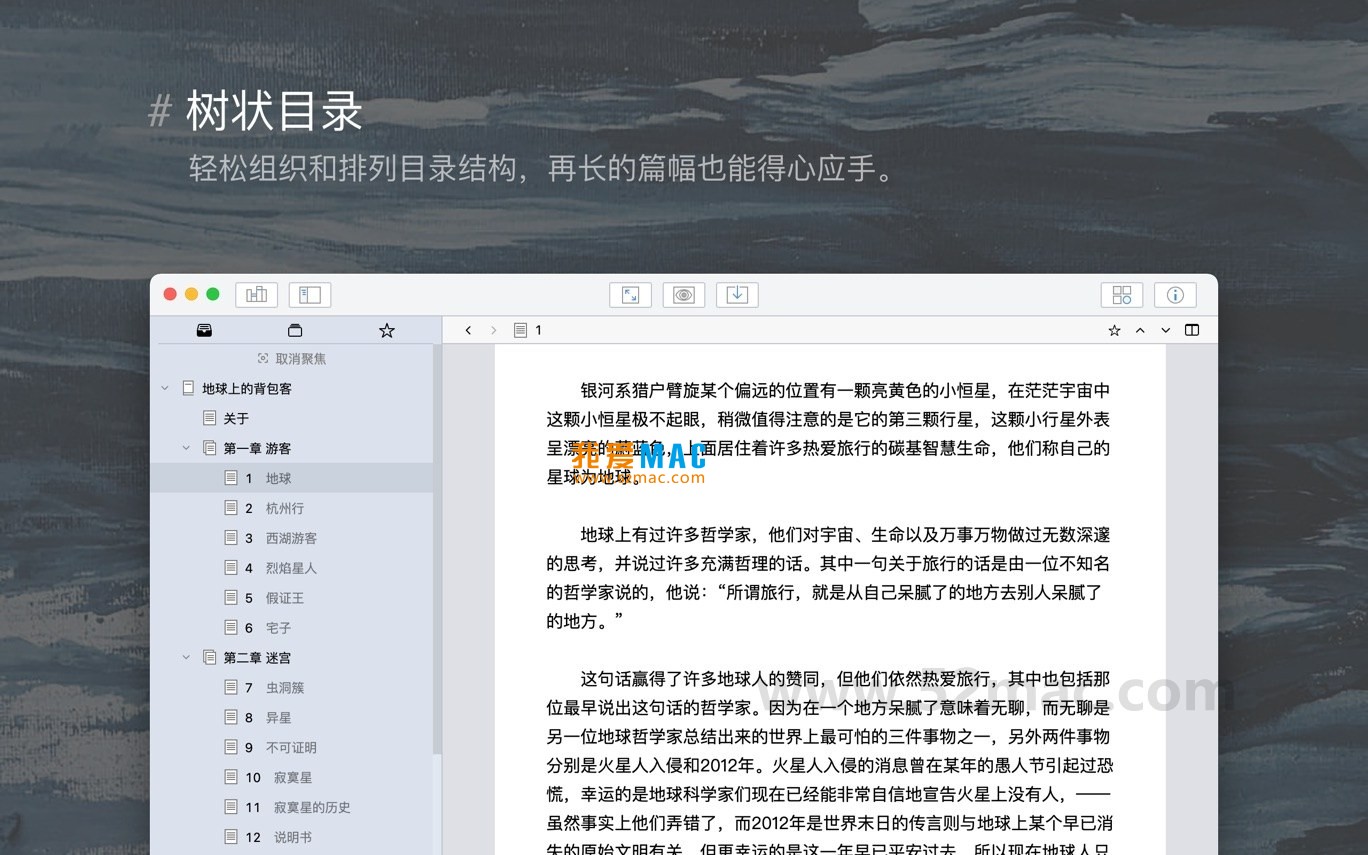The image size is (1368, 855).
Task: Toggle the sidebar visibility icon
Action: 310,294
